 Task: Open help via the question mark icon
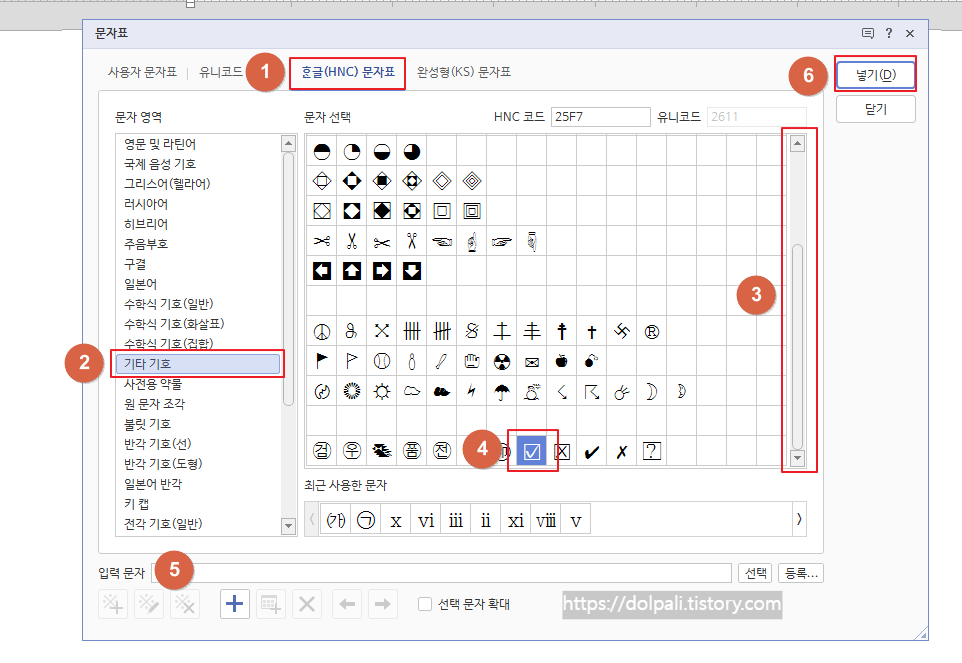click(x=888, y=33)
